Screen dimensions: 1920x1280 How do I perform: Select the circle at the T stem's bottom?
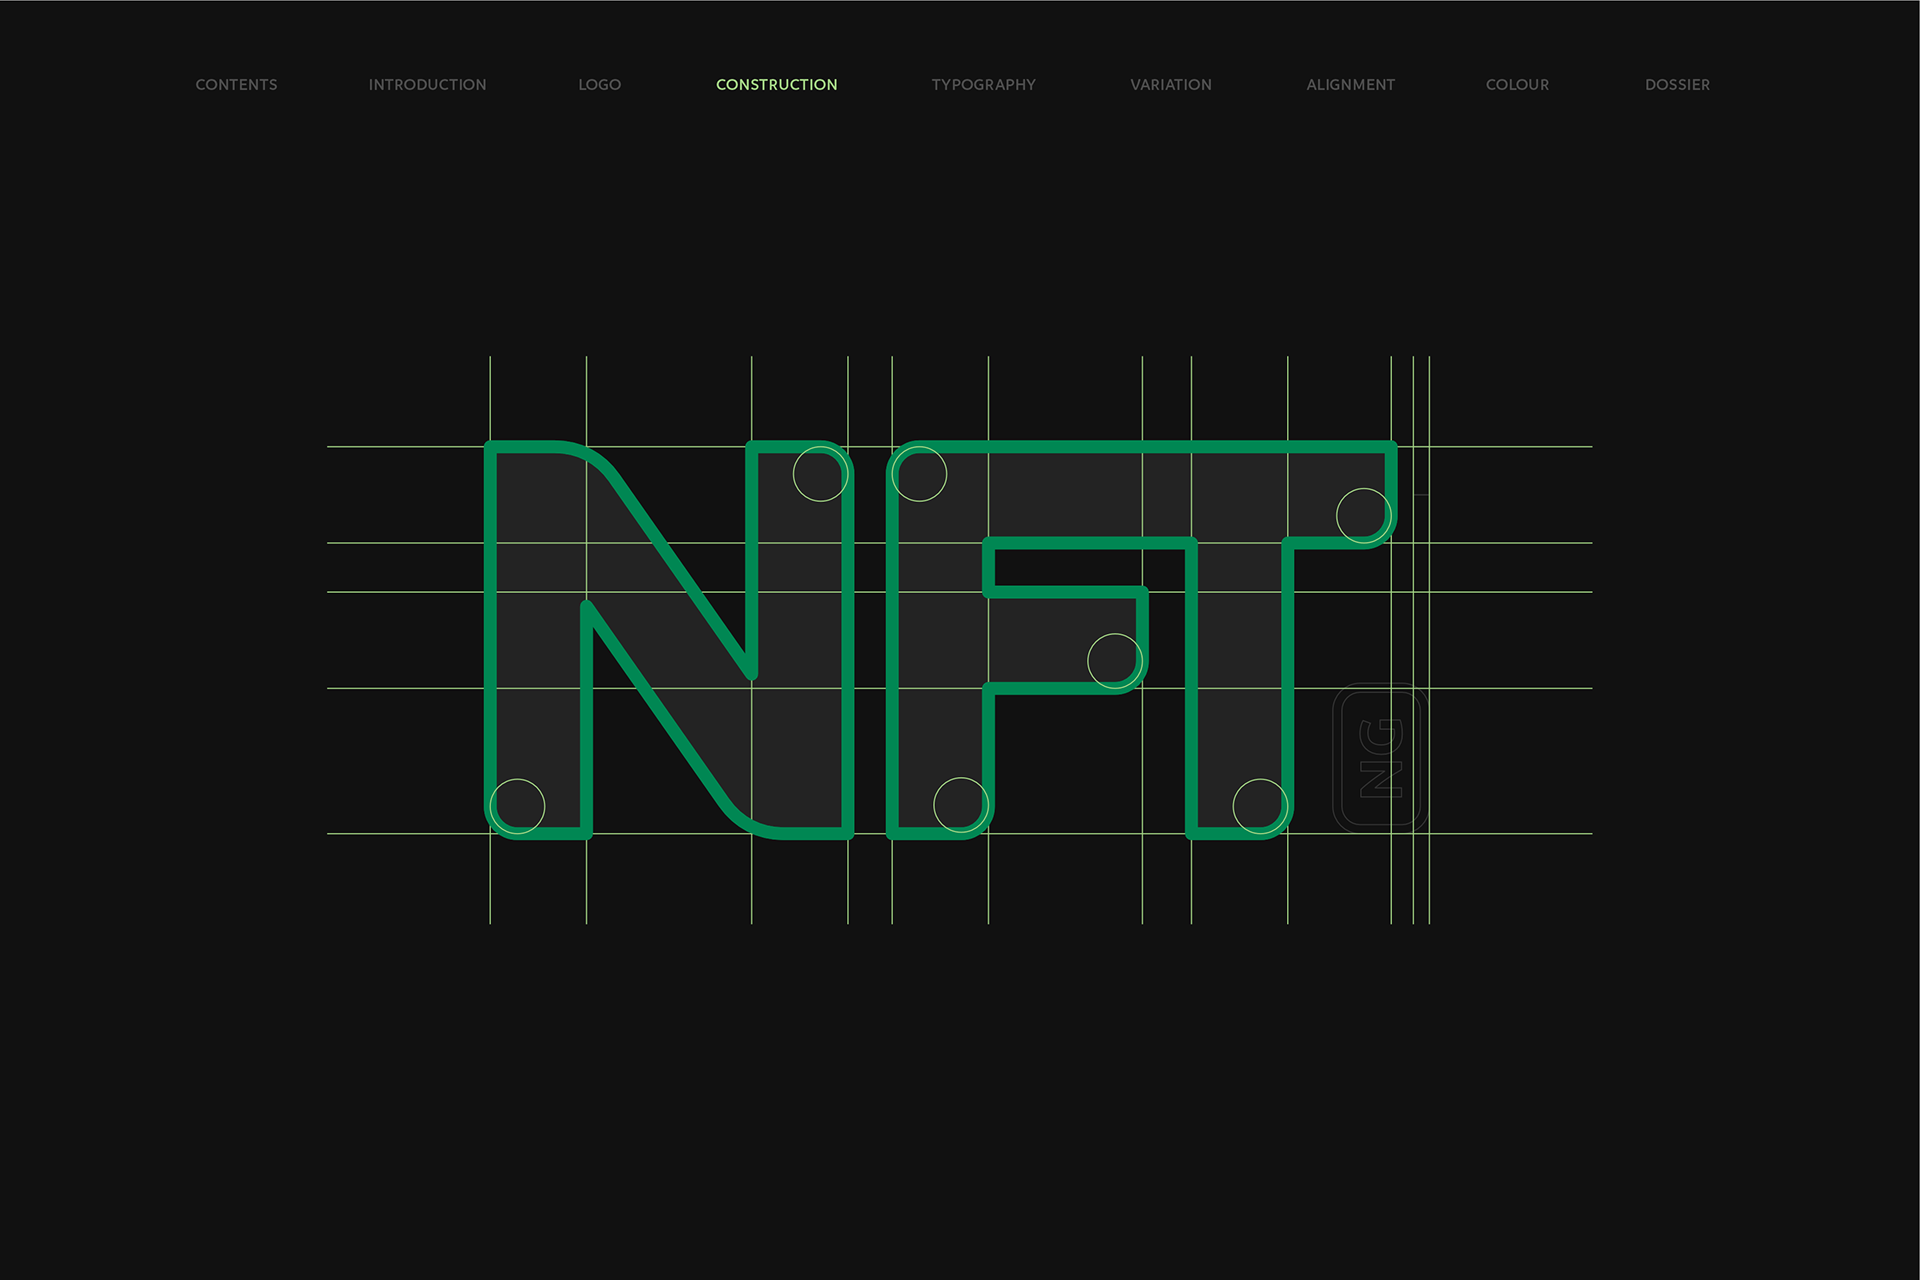(1260, 806)
